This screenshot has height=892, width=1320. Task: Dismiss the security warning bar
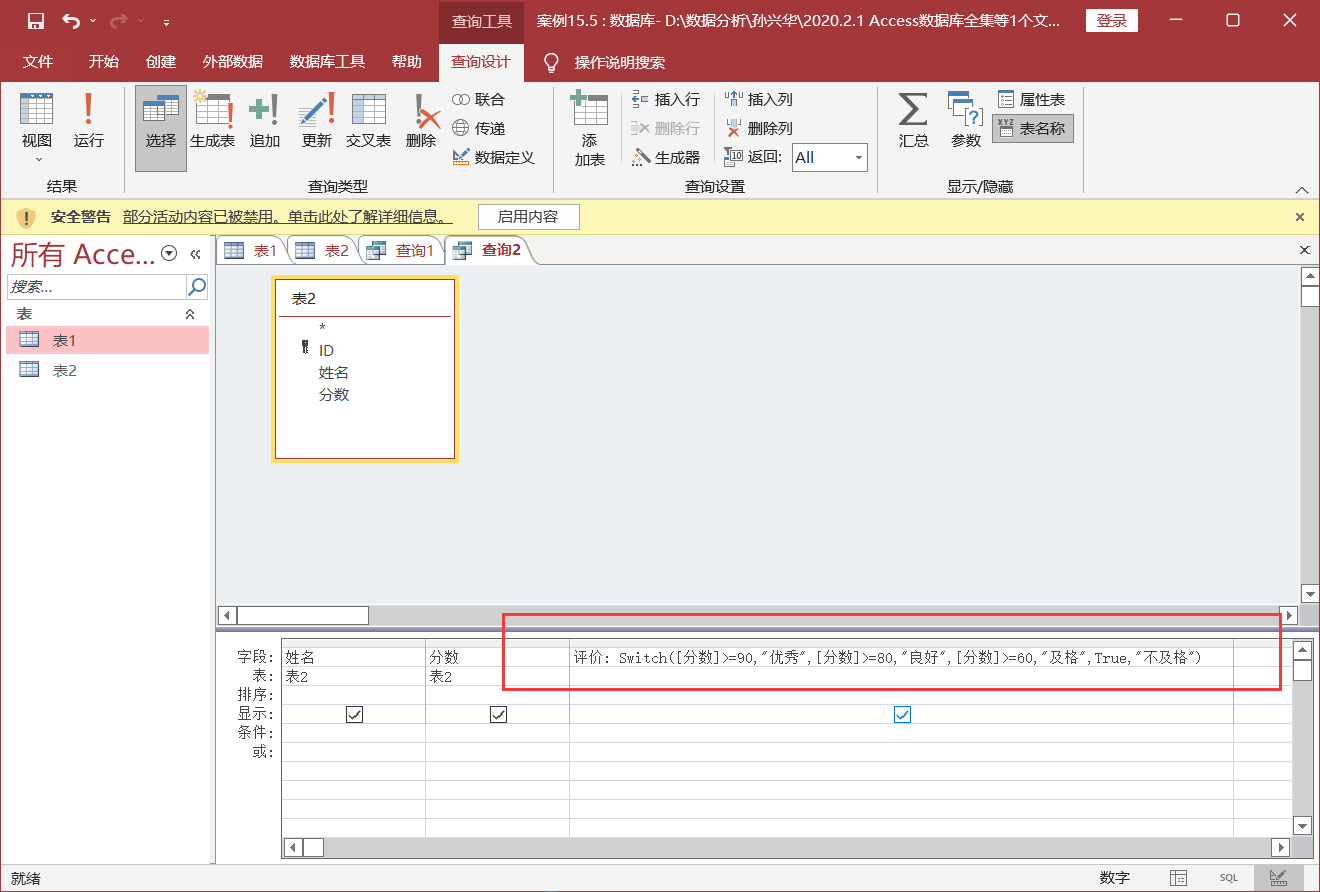click(x=1300, y=217)
